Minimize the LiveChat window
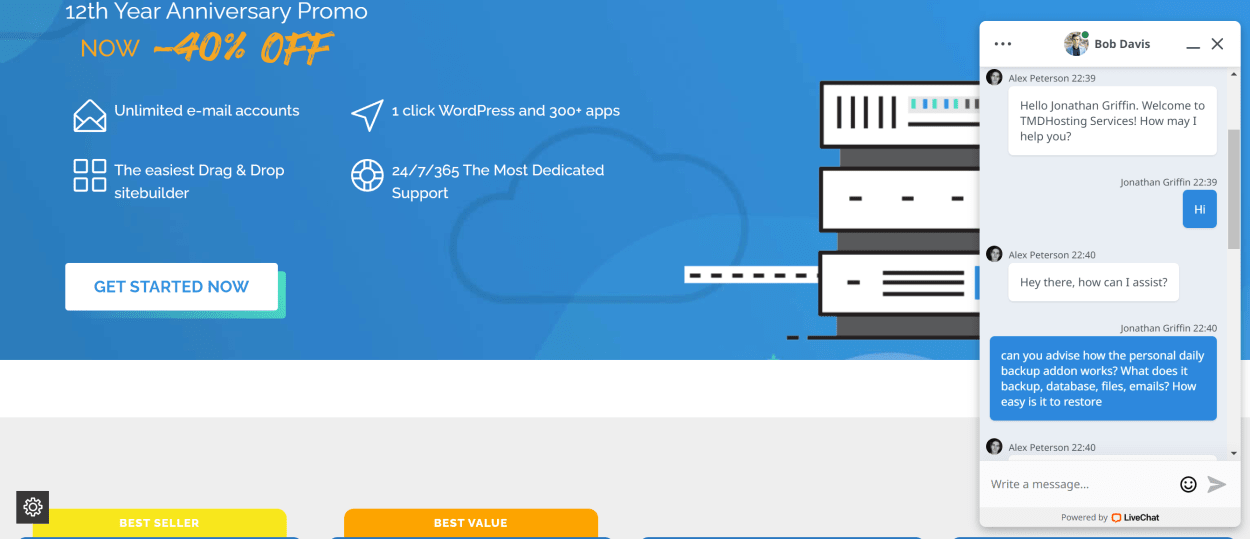Image resolution: width=1250 pixels, height=539 pixels. pyautogui.click(x=1192, y=45)
